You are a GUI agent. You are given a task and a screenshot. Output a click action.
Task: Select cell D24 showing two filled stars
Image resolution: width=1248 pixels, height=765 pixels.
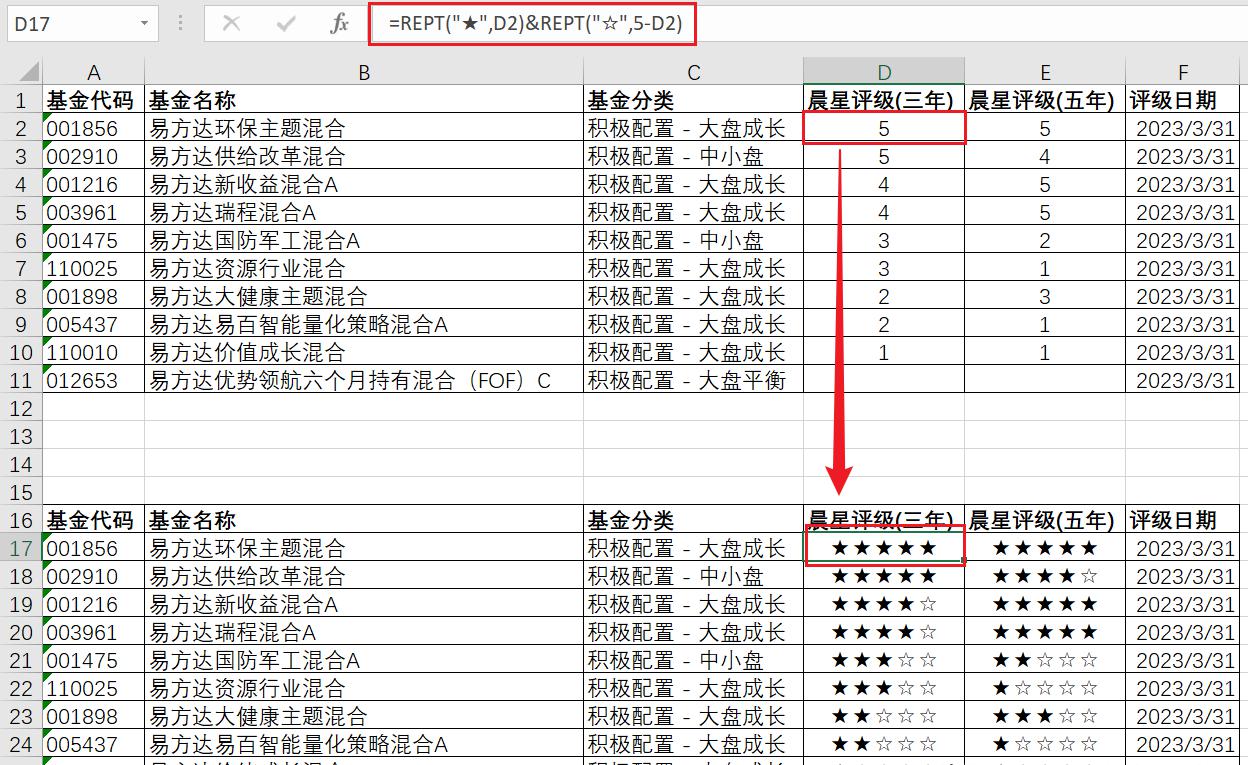tap(884, 744)
